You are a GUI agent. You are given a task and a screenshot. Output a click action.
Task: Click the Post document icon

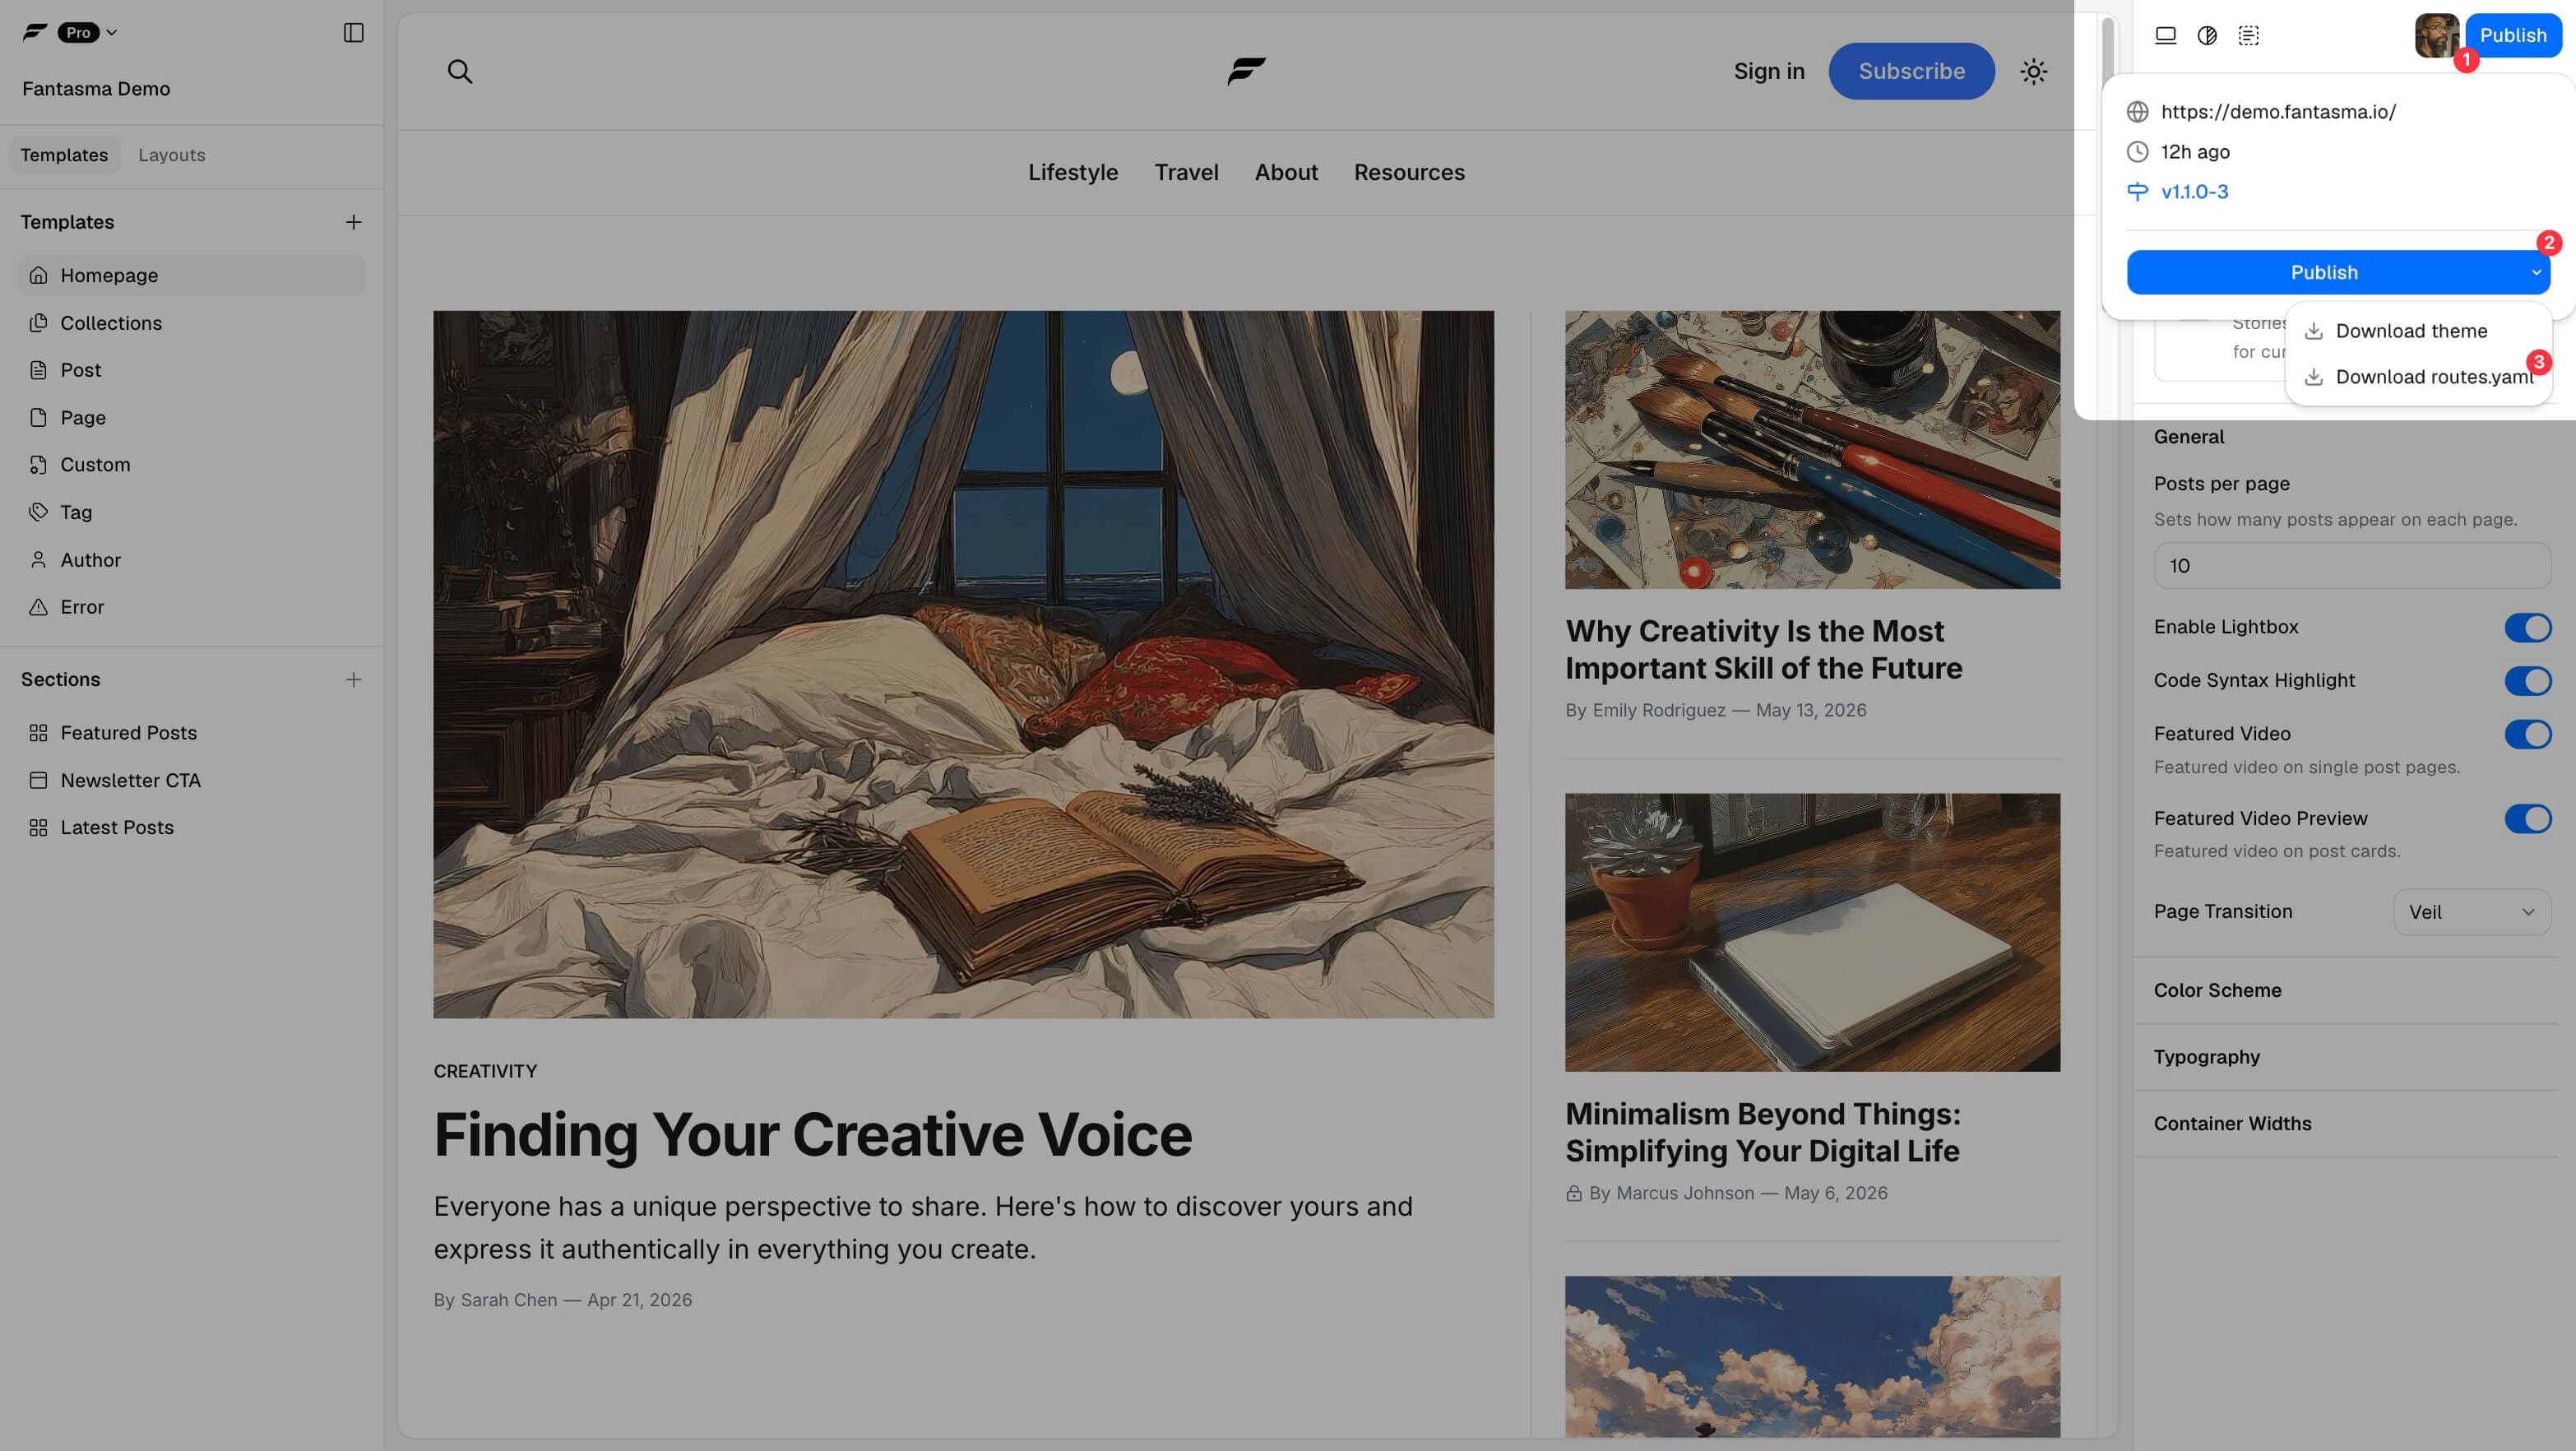tap(38, 370)
